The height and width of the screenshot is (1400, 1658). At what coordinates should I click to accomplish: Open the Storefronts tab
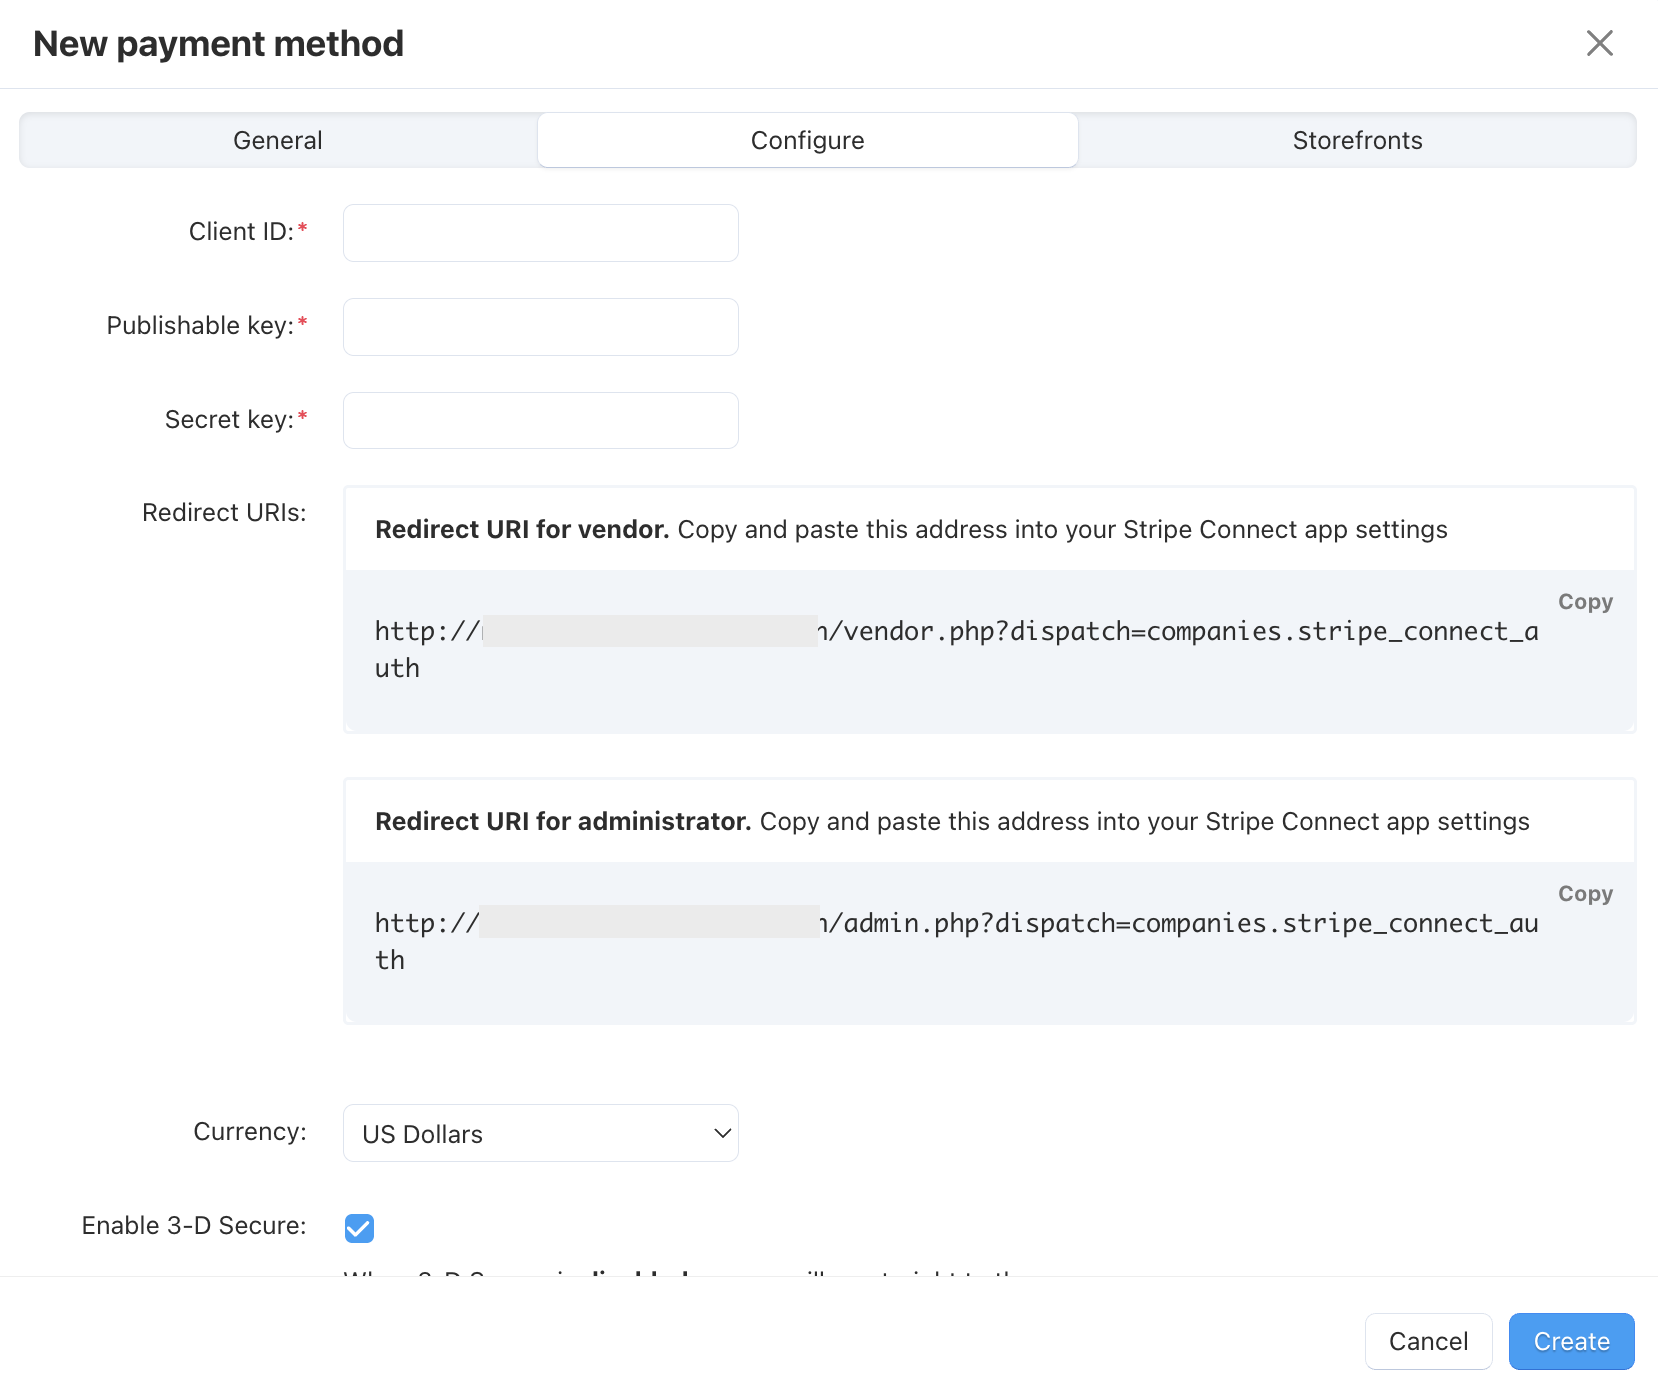pos(1357,140)
